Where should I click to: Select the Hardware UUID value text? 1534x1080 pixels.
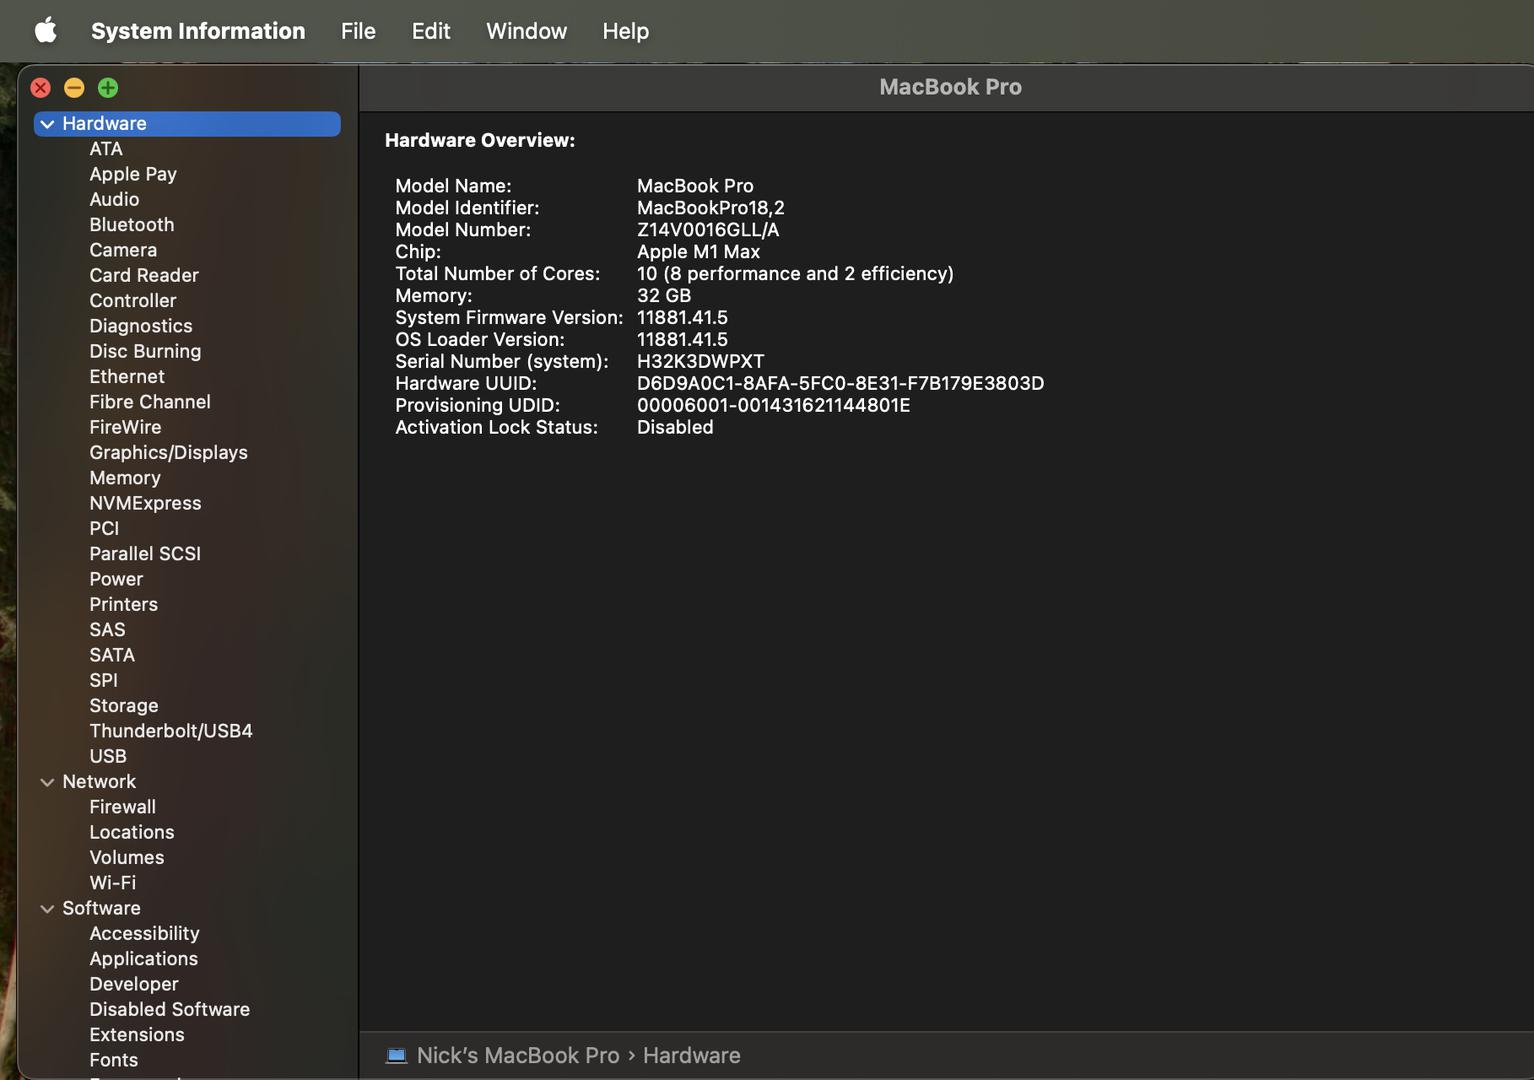839,384
